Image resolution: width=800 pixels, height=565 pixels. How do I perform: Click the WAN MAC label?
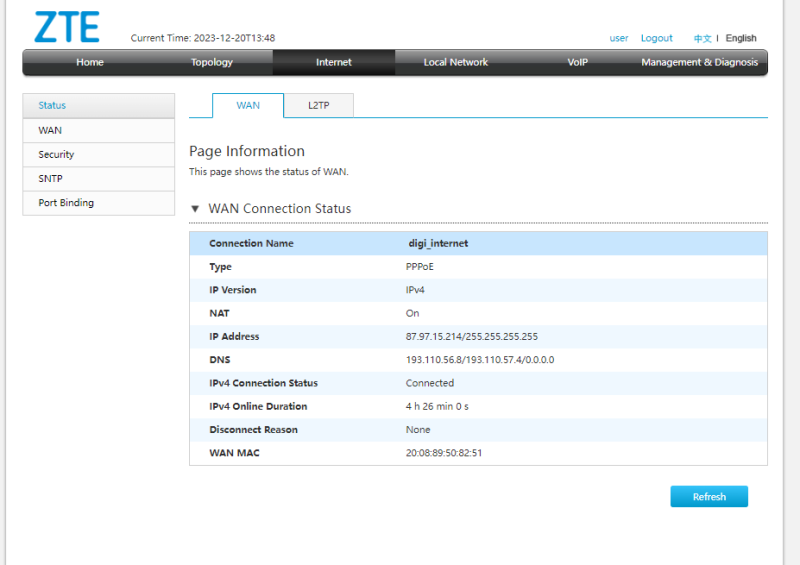234,453
